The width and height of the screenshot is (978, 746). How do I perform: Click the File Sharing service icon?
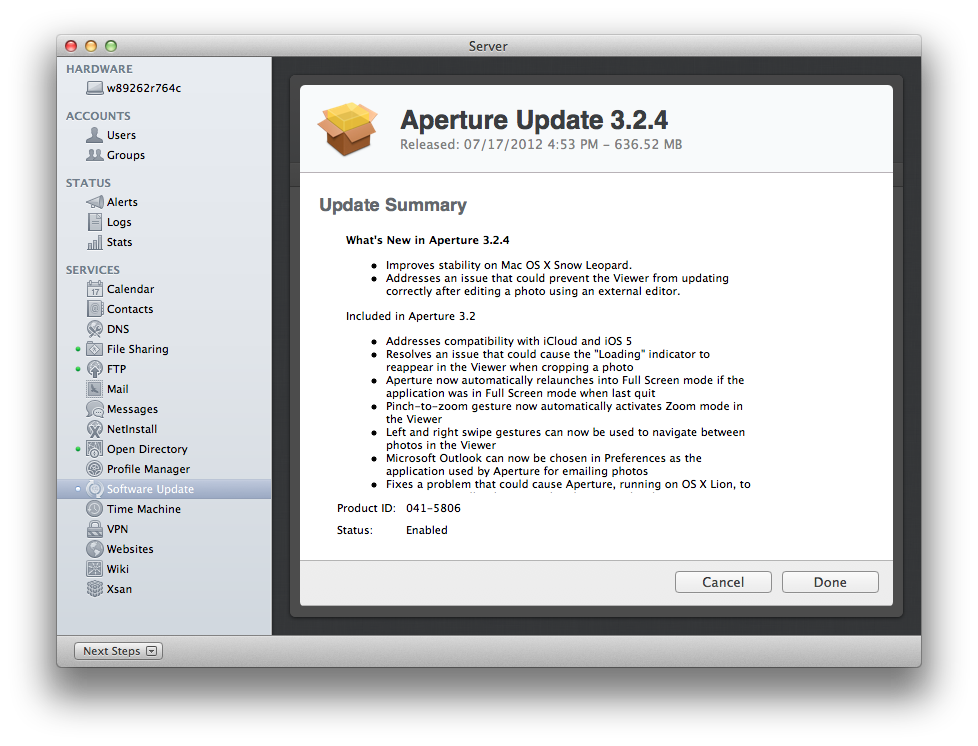click(x=95, y=349)
